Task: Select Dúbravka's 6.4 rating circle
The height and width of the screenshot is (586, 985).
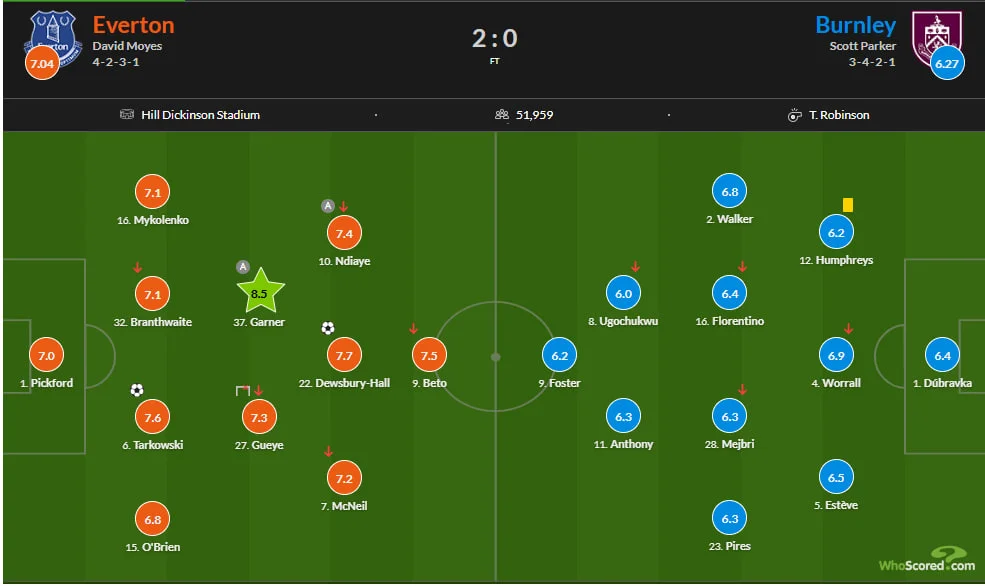Action: [943, 355]
